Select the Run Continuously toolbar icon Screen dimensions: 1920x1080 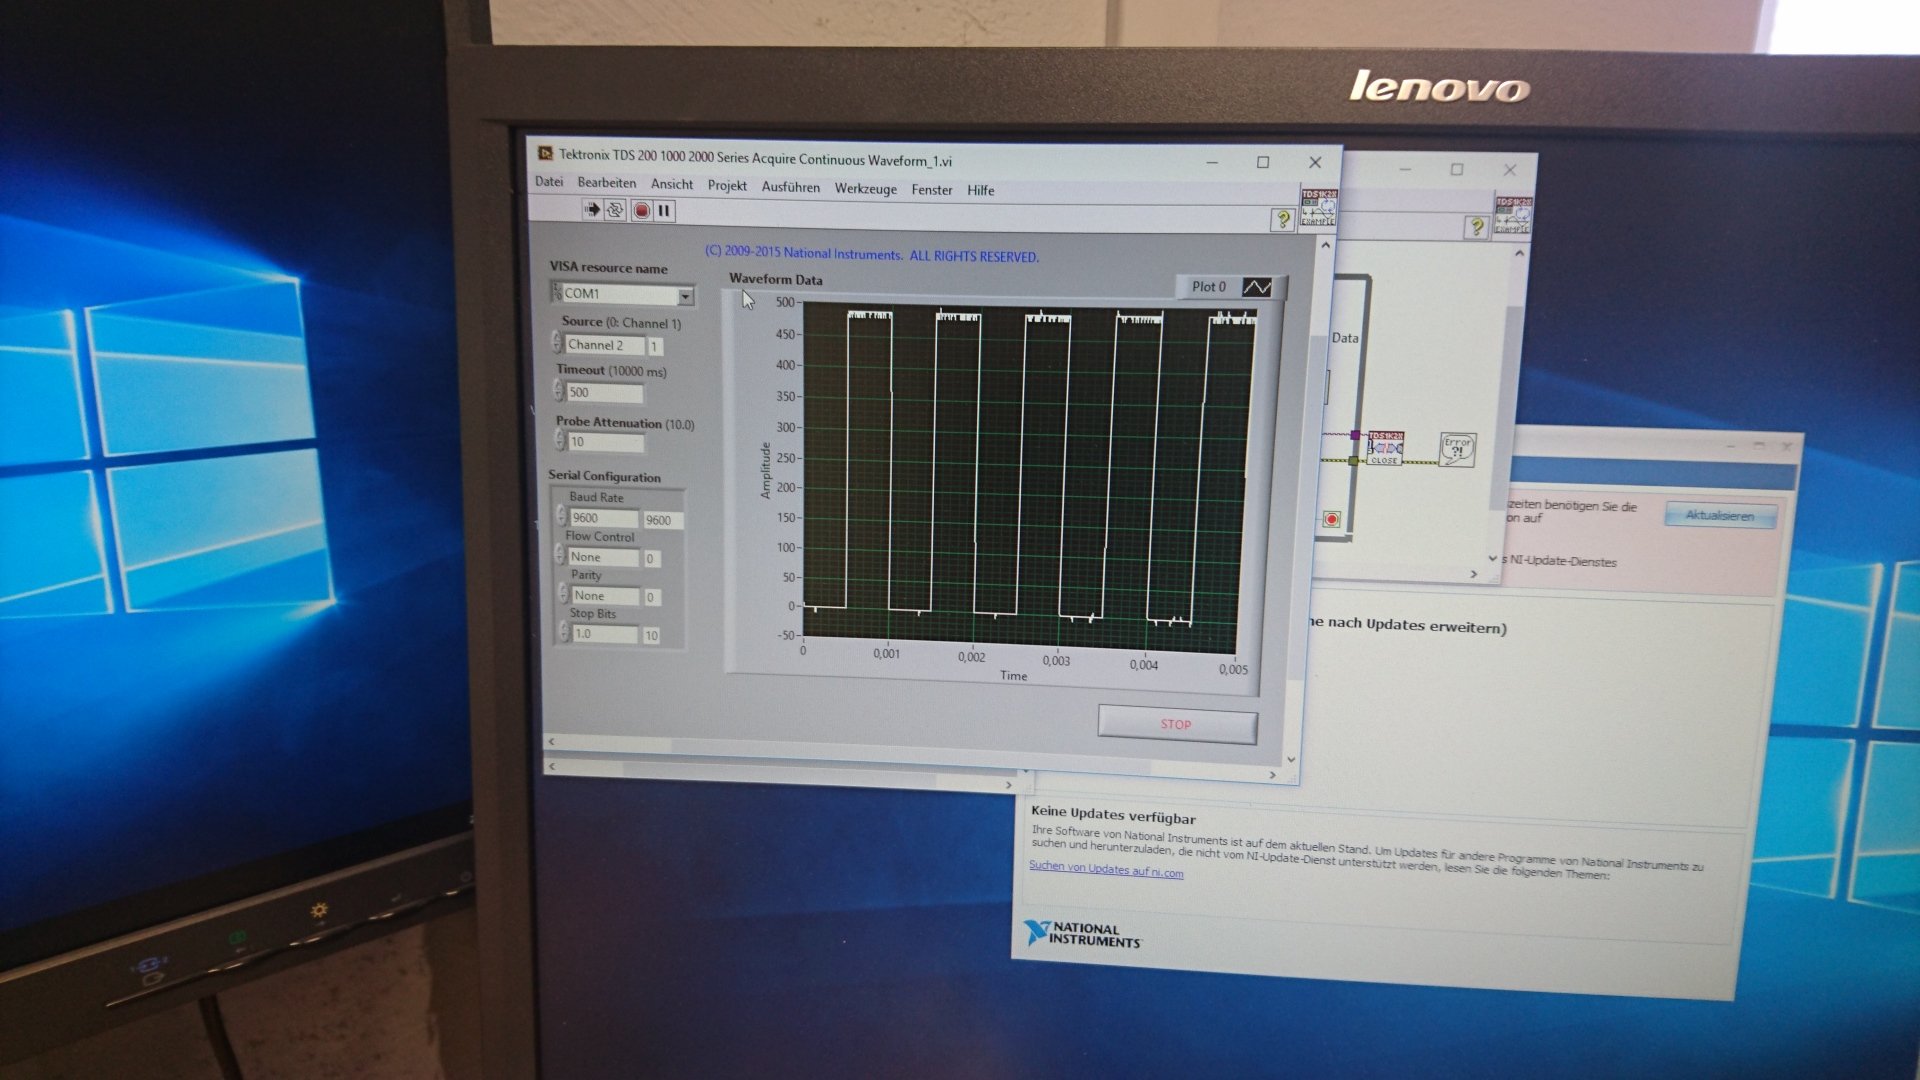click(615, 210)
